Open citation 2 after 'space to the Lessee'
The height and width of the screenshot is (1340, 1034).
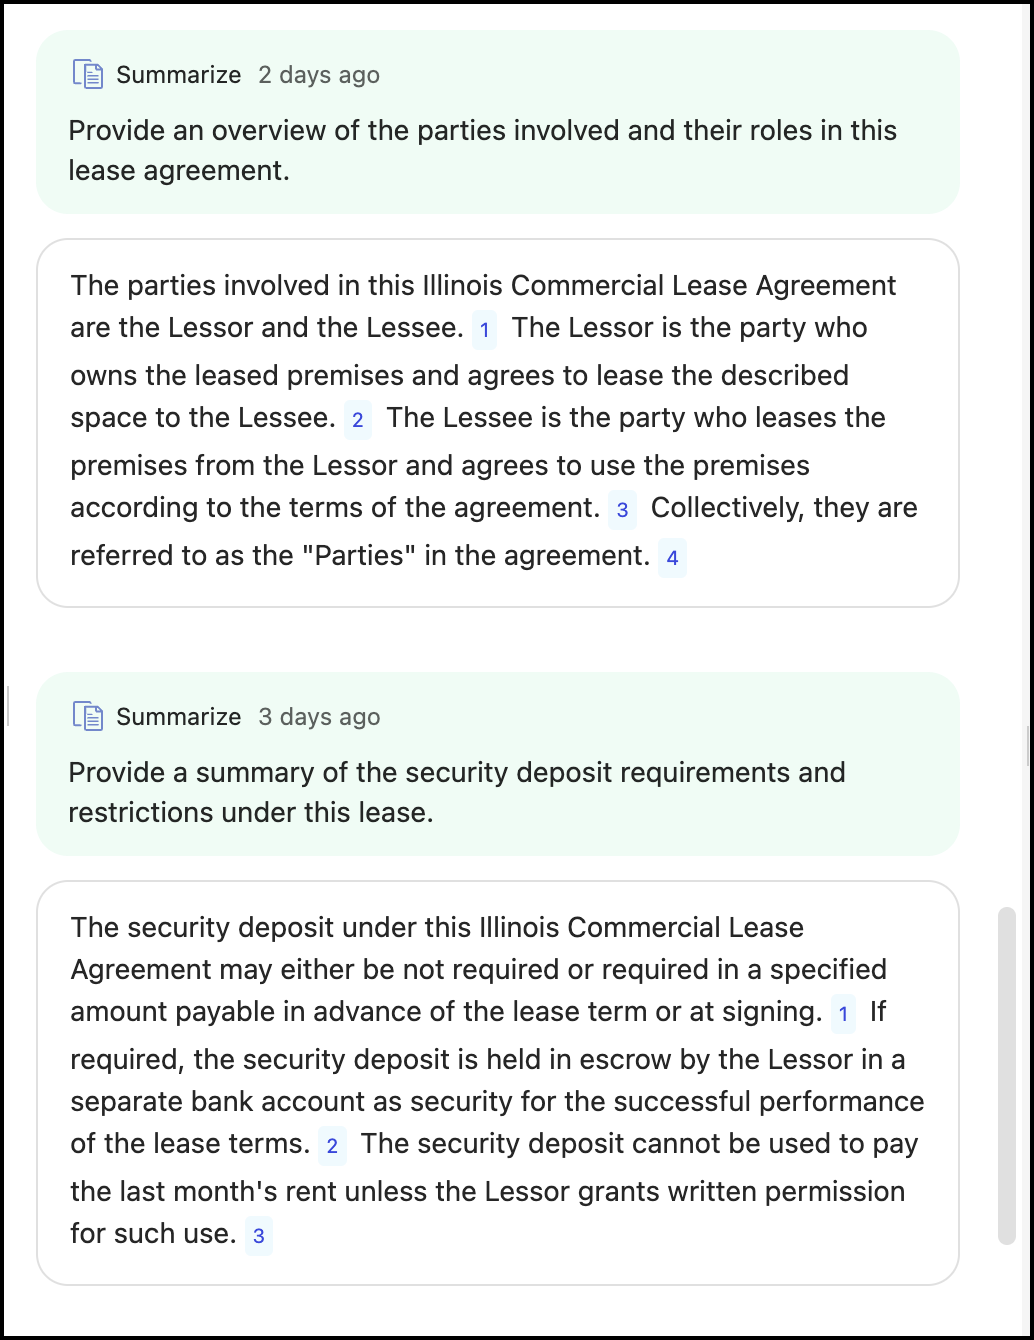tap(358, 420)
